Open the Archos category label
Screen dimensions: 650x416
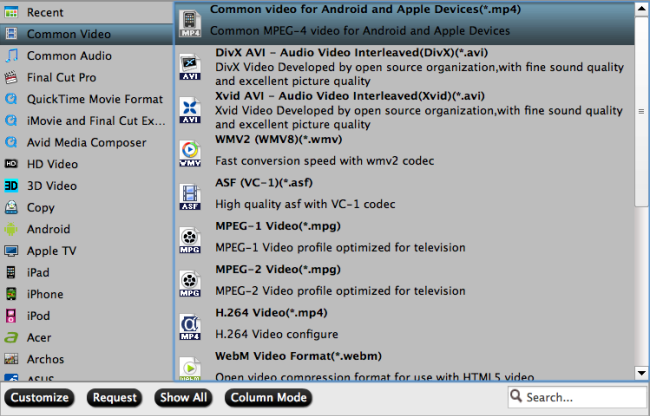click(x=46, y=359)
